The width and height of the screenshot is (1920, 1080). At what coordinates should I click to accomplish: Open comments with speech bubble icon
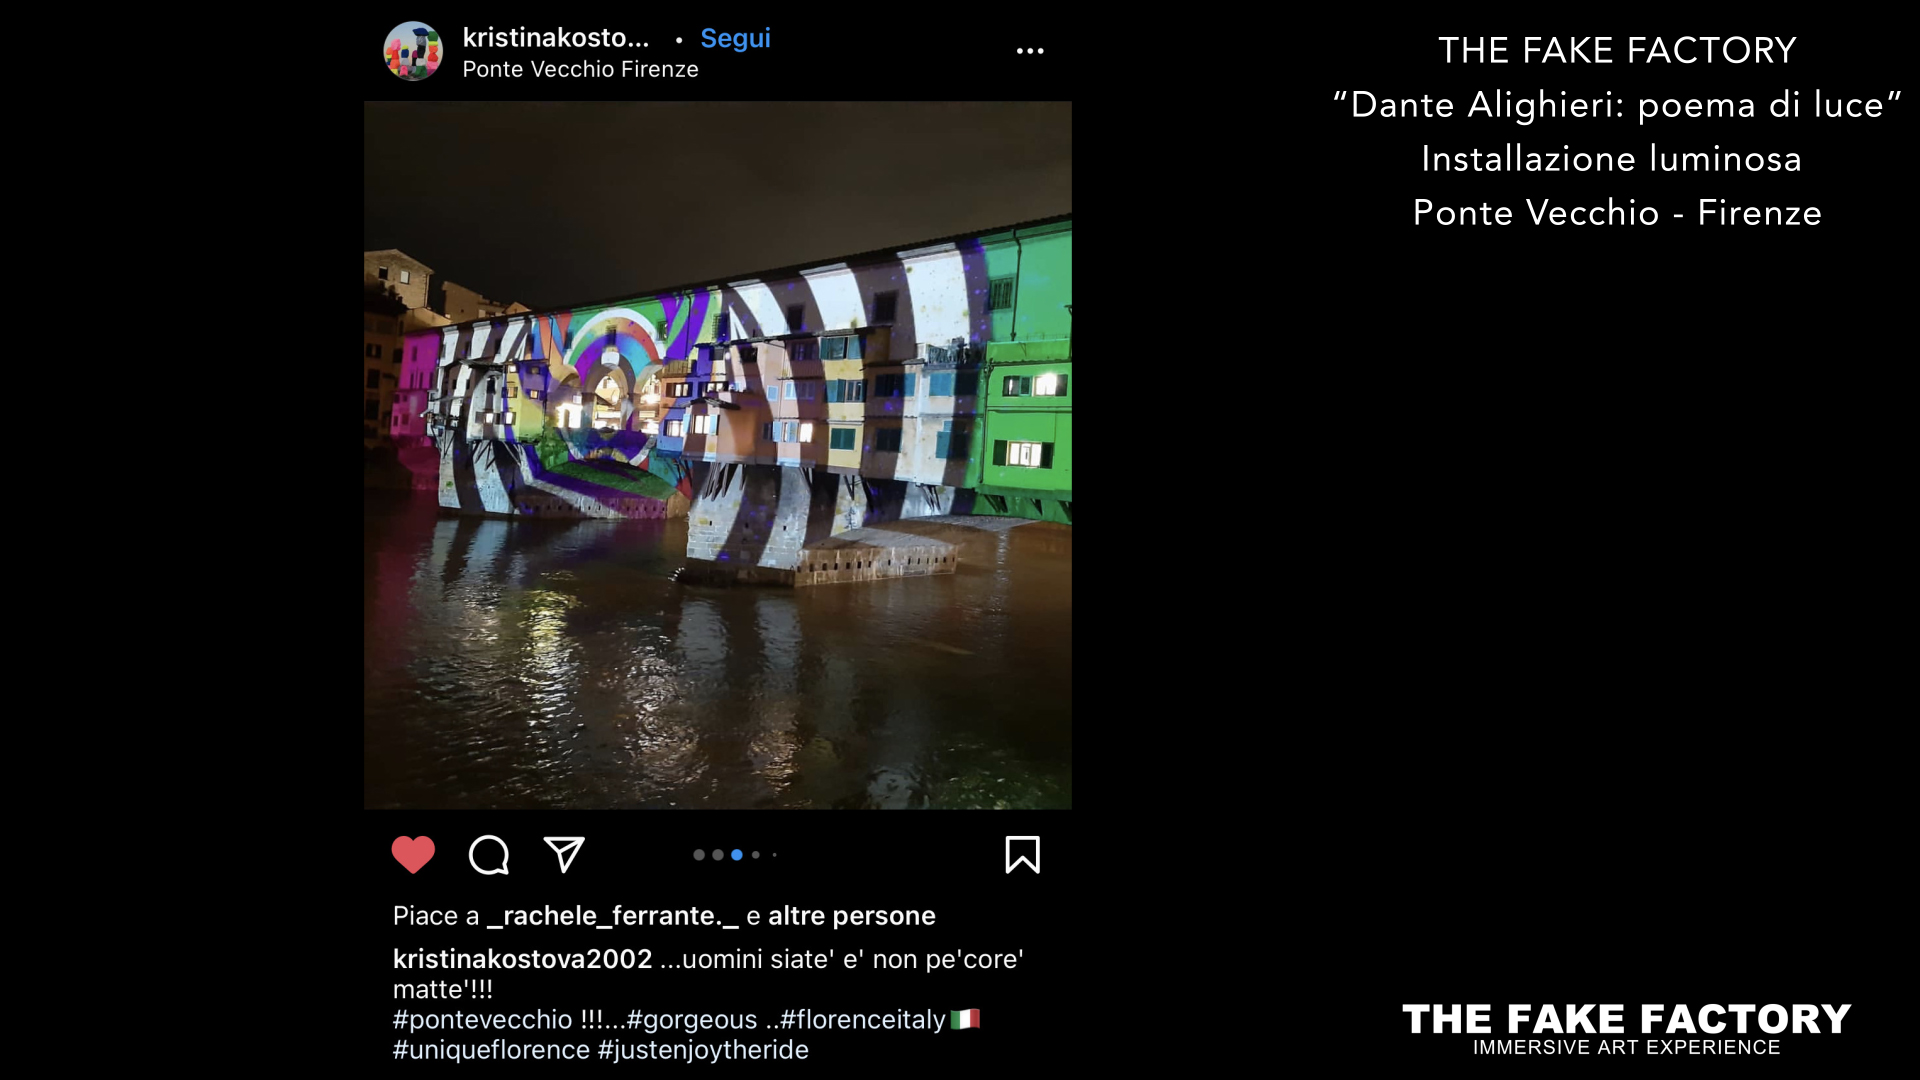[x=489, y=855]
